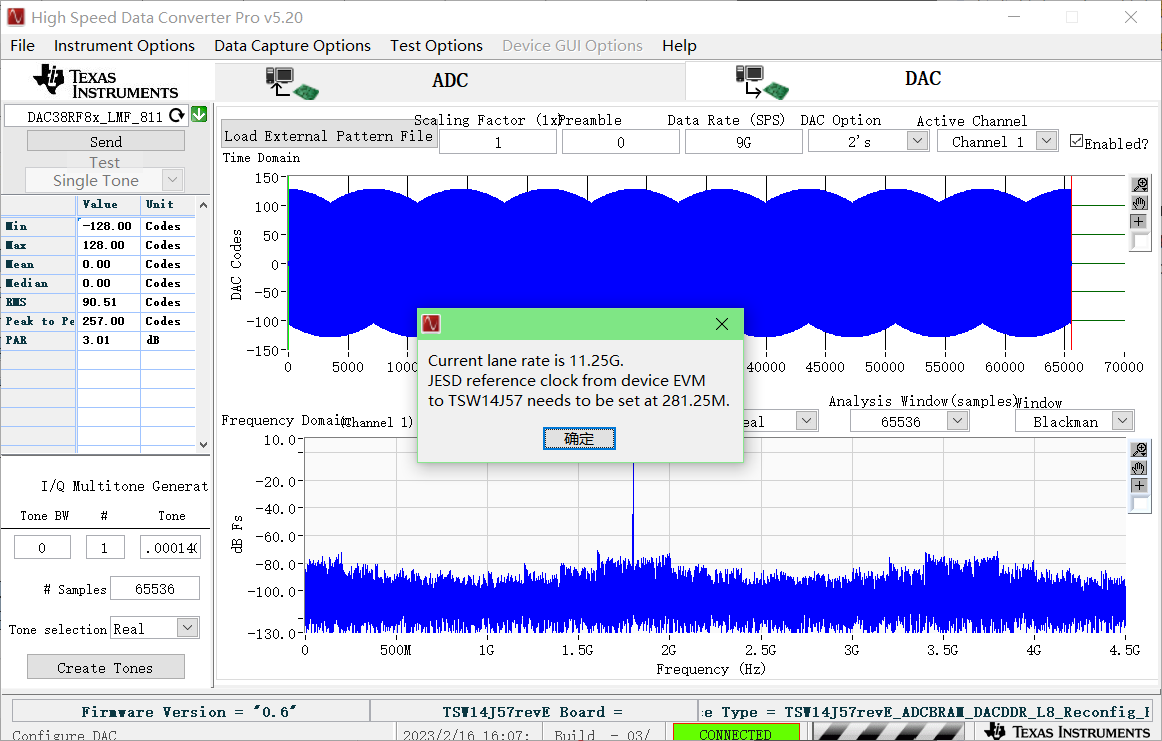The width and height of the screenshot is (1162, 741).
Task: Select the time domain pan hand tool
Action: coord(1140,203)
